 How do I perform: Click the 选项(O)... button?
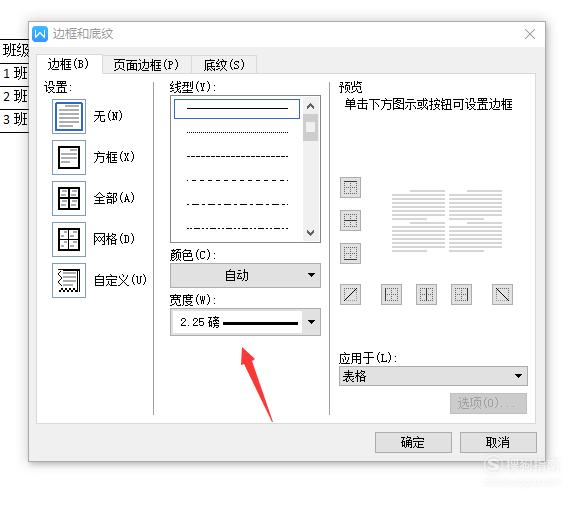[x=488, y=403]
